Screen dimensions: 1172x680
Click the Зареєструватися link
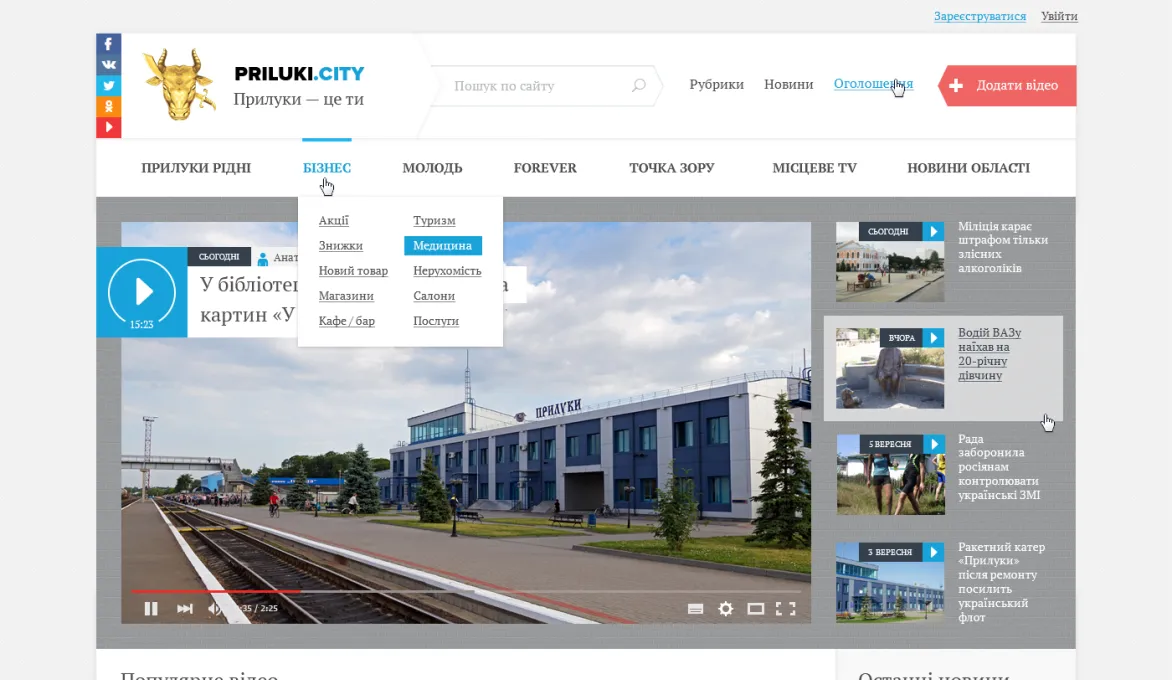[x=980, y=16]
